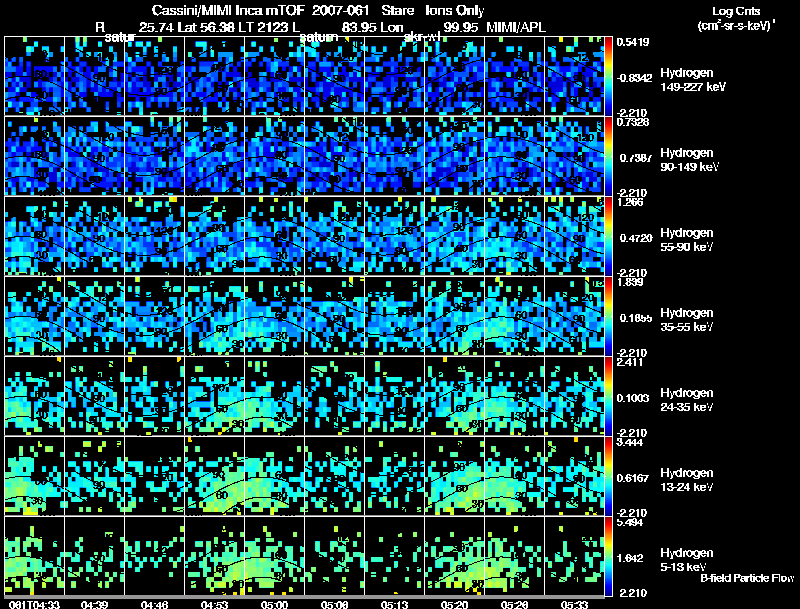Click the color bar beside Hydrogen 24-35 keV

point(608,396)
